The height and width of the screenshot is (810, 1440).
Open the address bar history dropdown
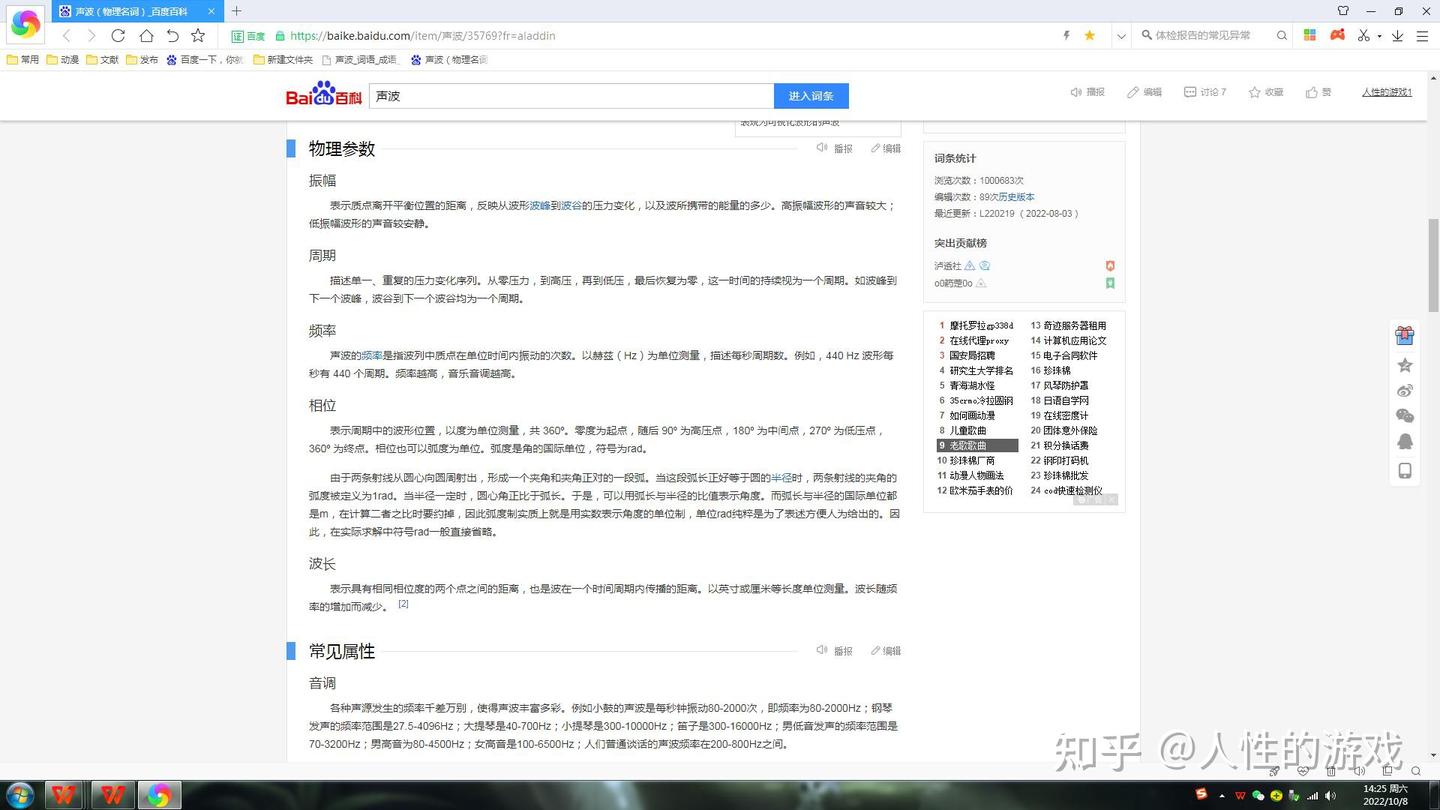click(1121, 35)
